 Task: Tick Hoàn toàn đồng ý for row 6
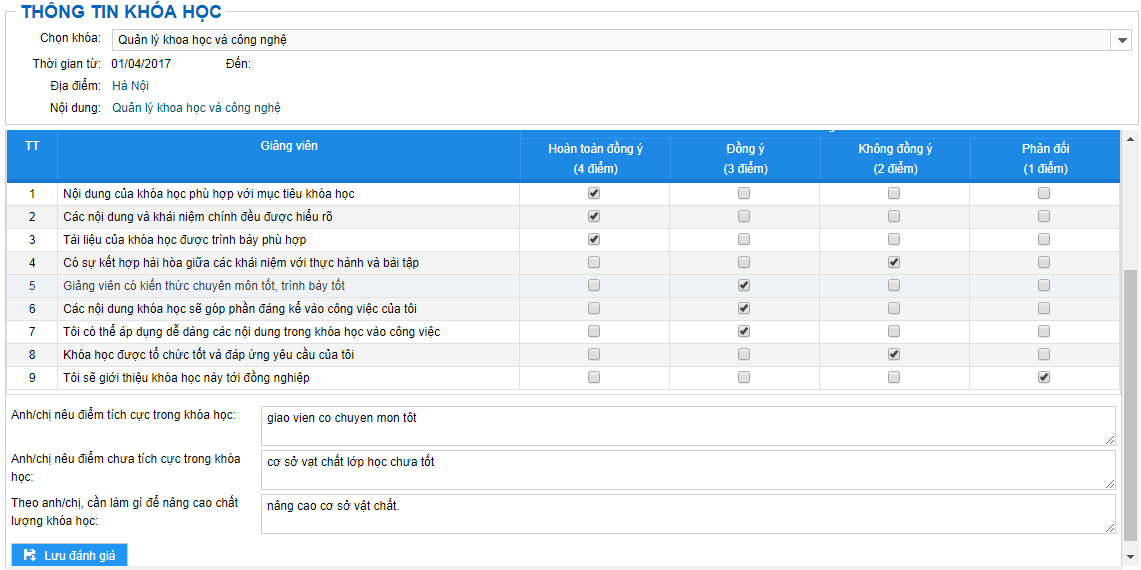click(594, 309)
